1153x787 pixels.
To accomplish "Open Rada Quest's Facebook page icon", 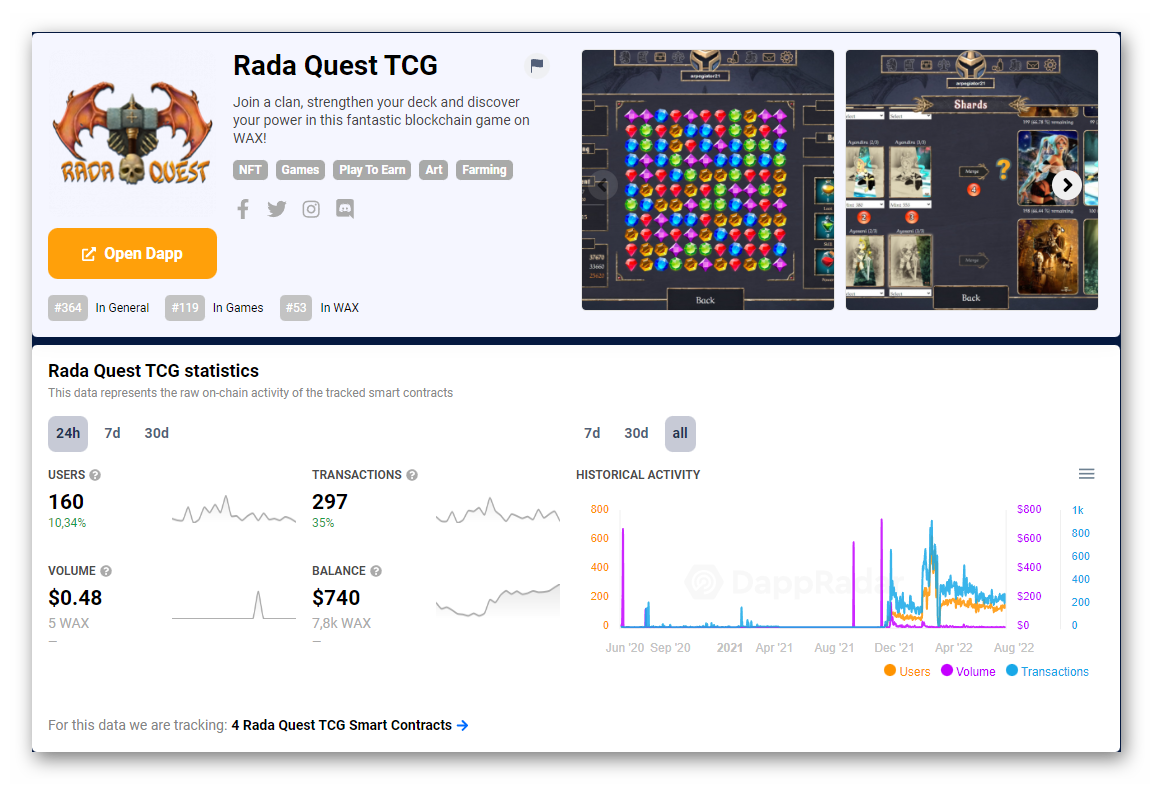I will pyautogui.click(x=243, y=209).
